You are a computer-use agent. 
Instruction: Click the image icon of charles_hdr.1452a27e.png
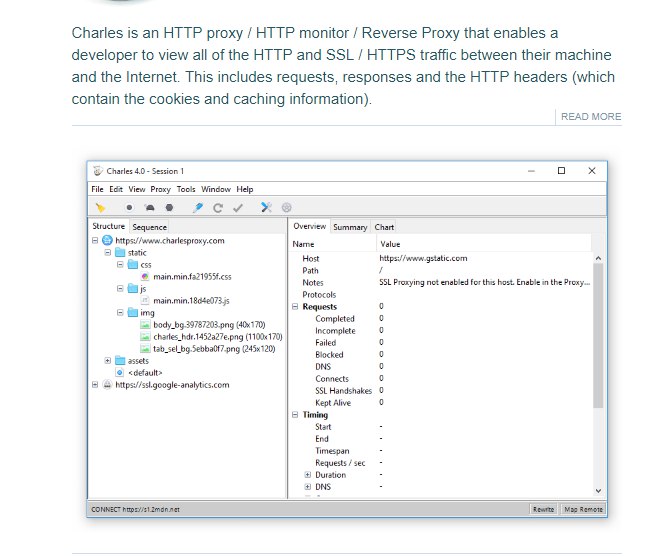(x=145, y=337)
